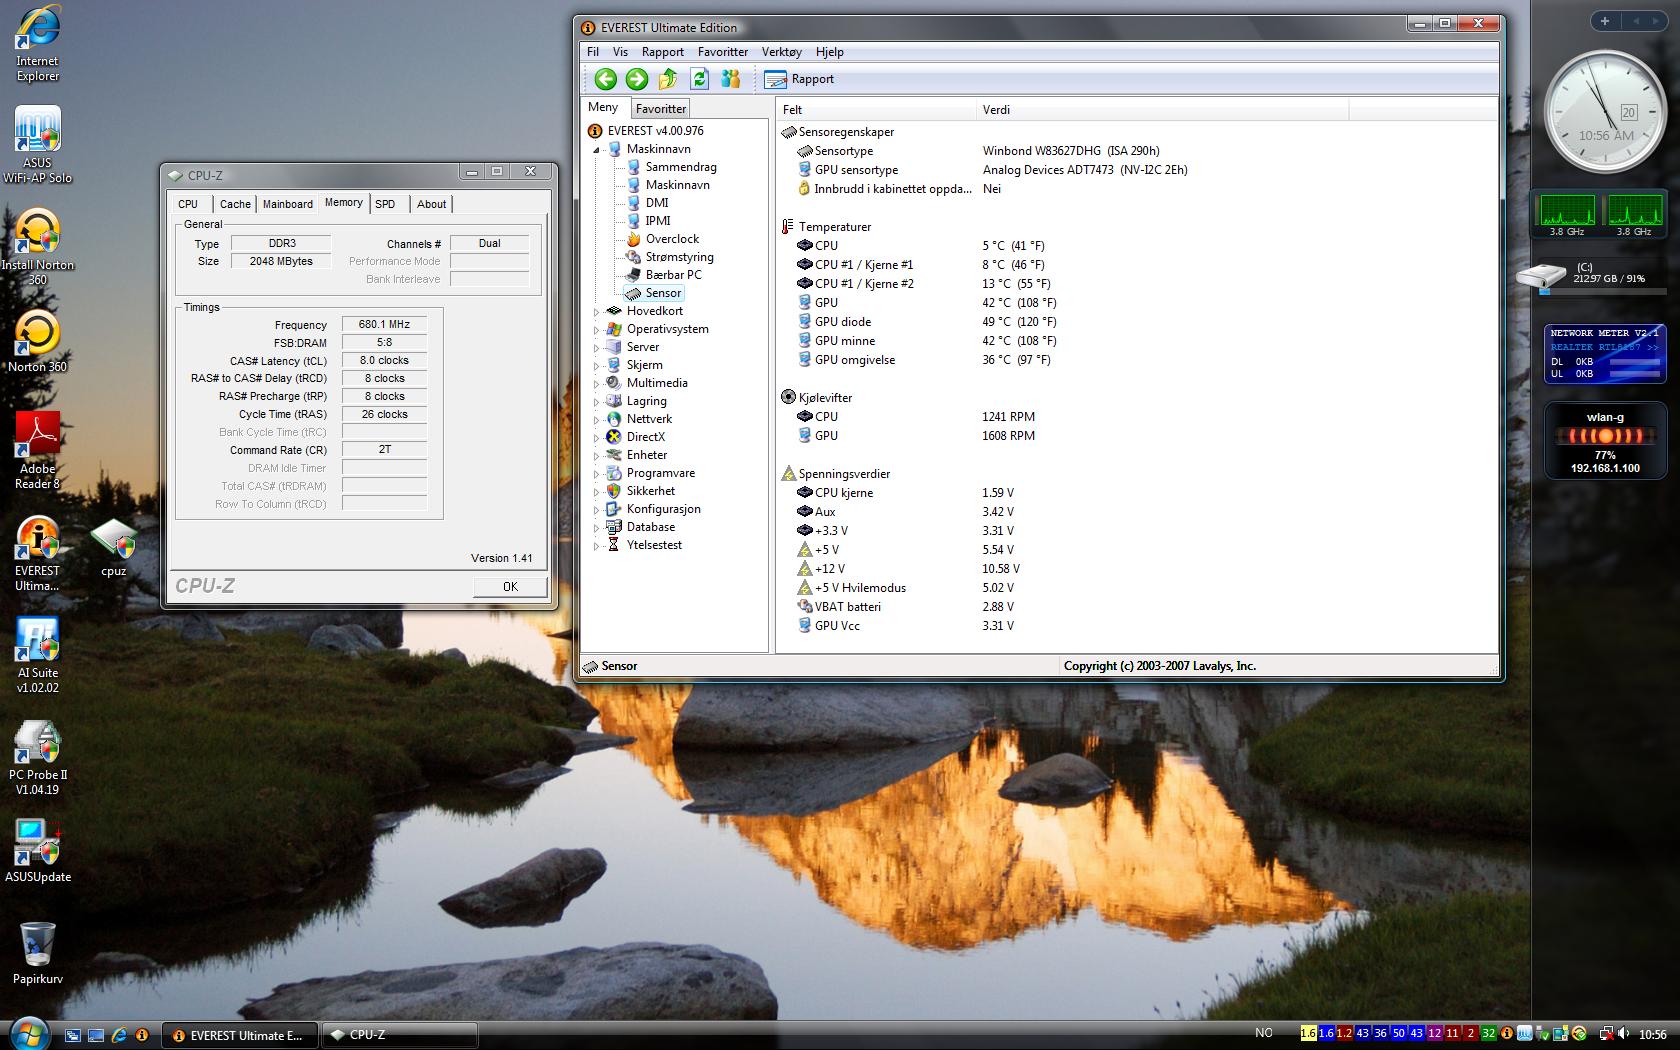Expand the Operativsystem tree node
Screen dimensions: 1680x1050
[597, 329]
